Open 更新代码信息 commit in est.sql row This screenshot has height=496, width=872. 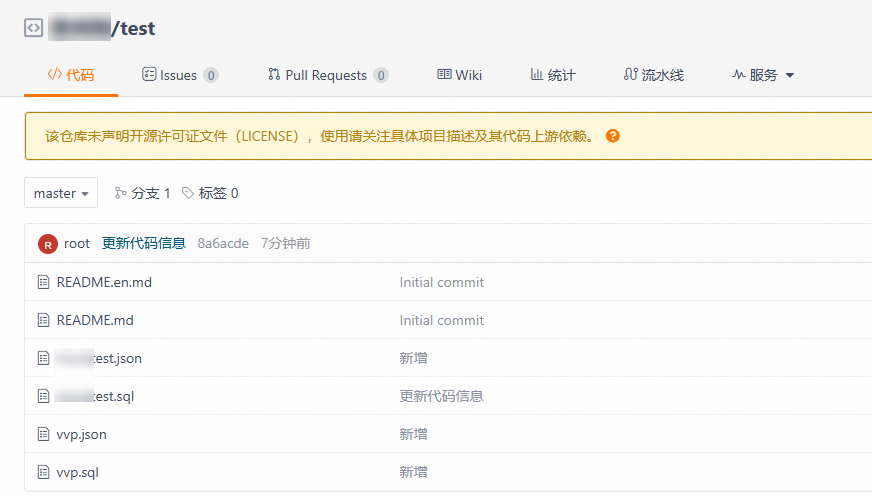[441, 396]
